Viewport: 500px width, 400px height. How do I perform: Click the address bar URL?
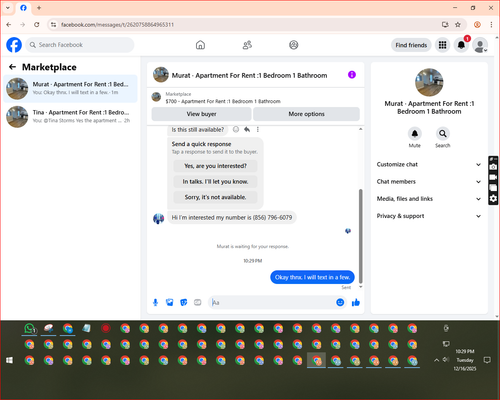[x=117, y=25]
